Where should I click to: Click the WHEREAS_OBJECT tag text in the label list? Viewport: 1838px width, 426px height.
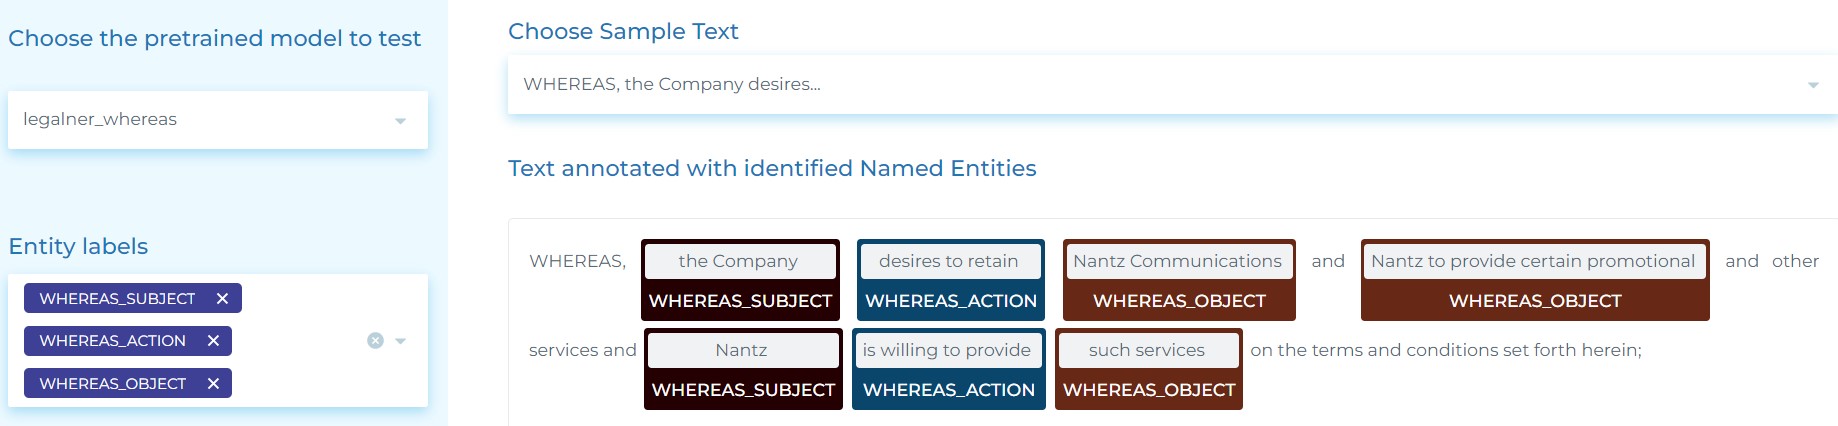click(x=112, y=383)
